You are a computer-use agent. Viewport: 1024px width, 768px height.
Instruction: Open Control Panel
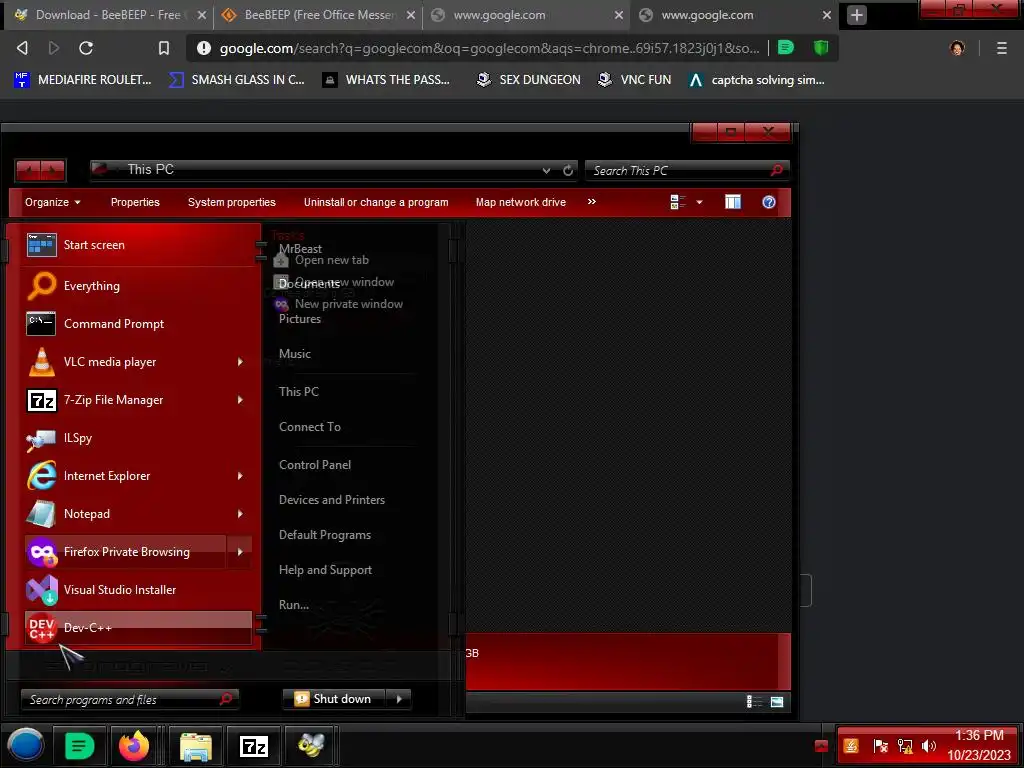click(x=315, y=465)
